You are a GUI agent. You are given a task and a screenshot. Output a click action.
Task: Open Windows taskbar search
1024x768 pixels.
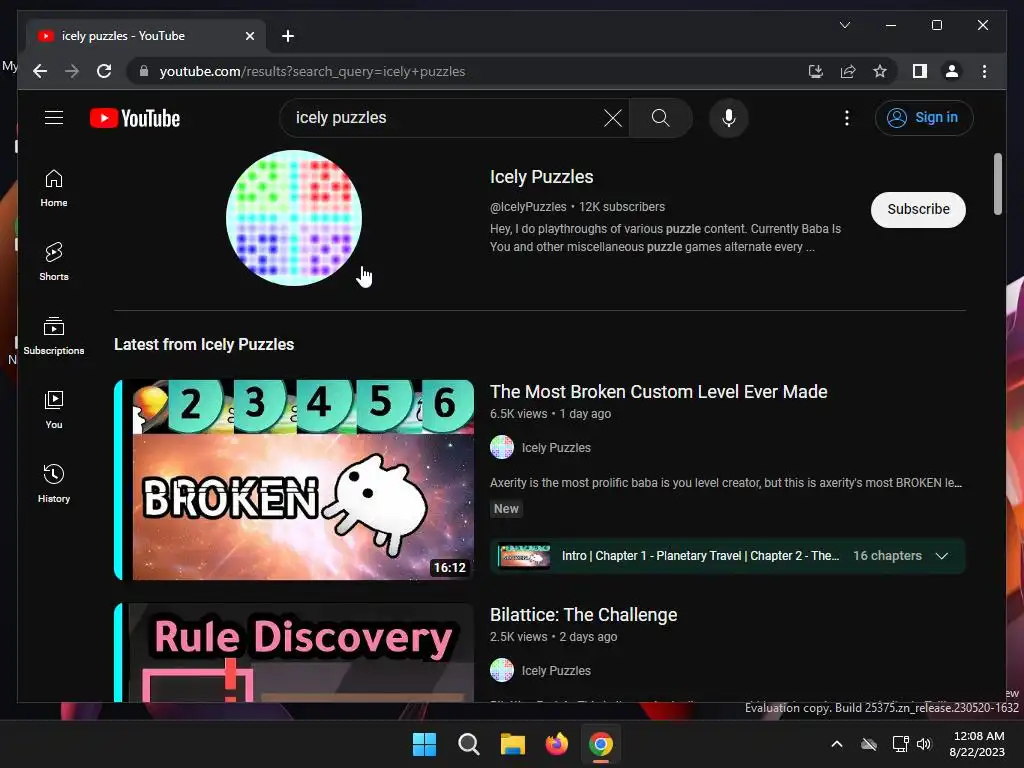[468, 744]
